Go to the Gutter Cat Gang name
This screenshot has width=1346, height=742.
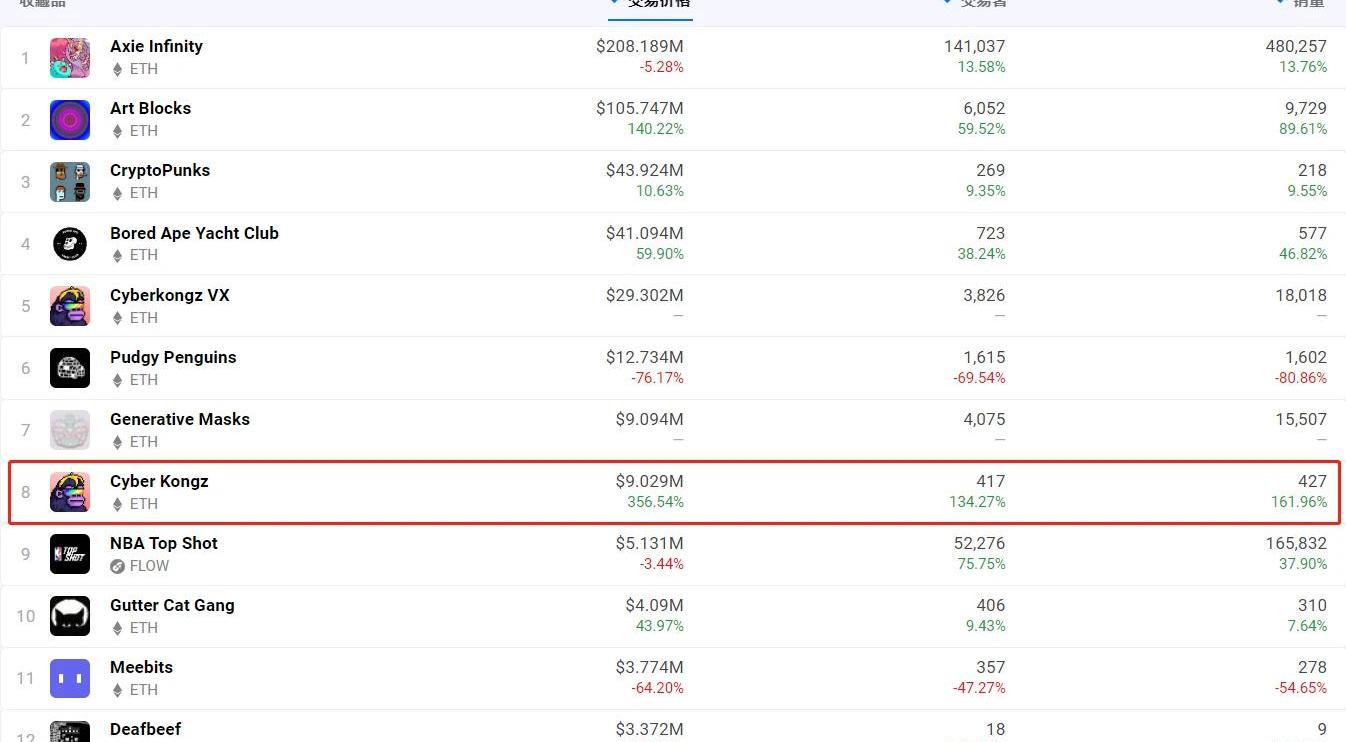[x=172, y=605]
